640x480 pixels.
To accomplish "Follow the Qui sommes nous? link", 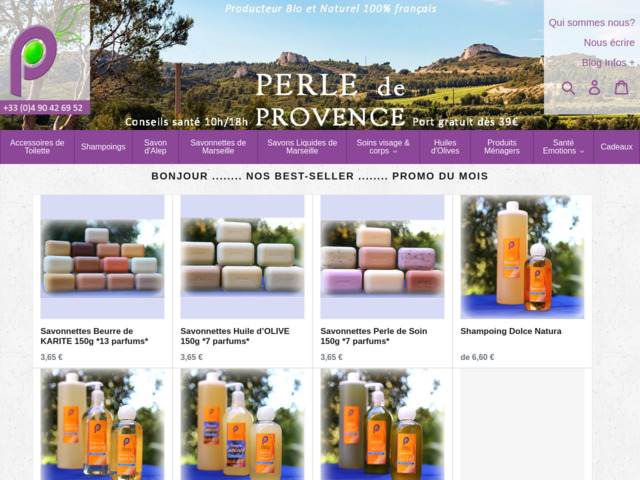I will coord(591,23).
